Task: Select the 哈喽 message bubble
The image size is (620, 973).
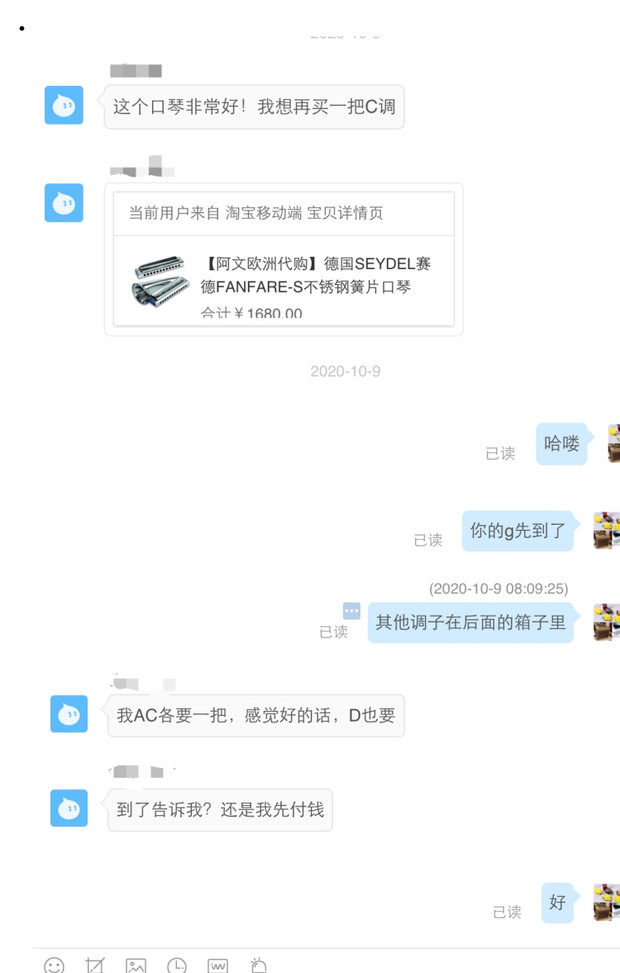Action: (x=561, y=444)
